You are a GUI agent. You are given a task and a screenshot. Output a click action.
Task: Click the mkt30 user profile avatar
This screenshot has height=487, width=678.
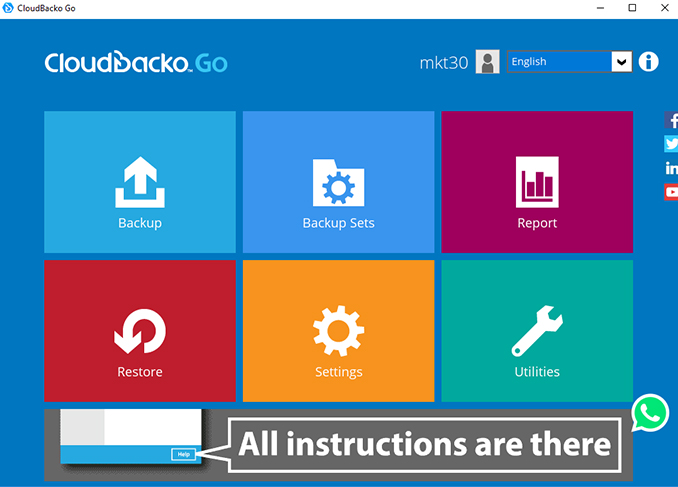(487, 62)
